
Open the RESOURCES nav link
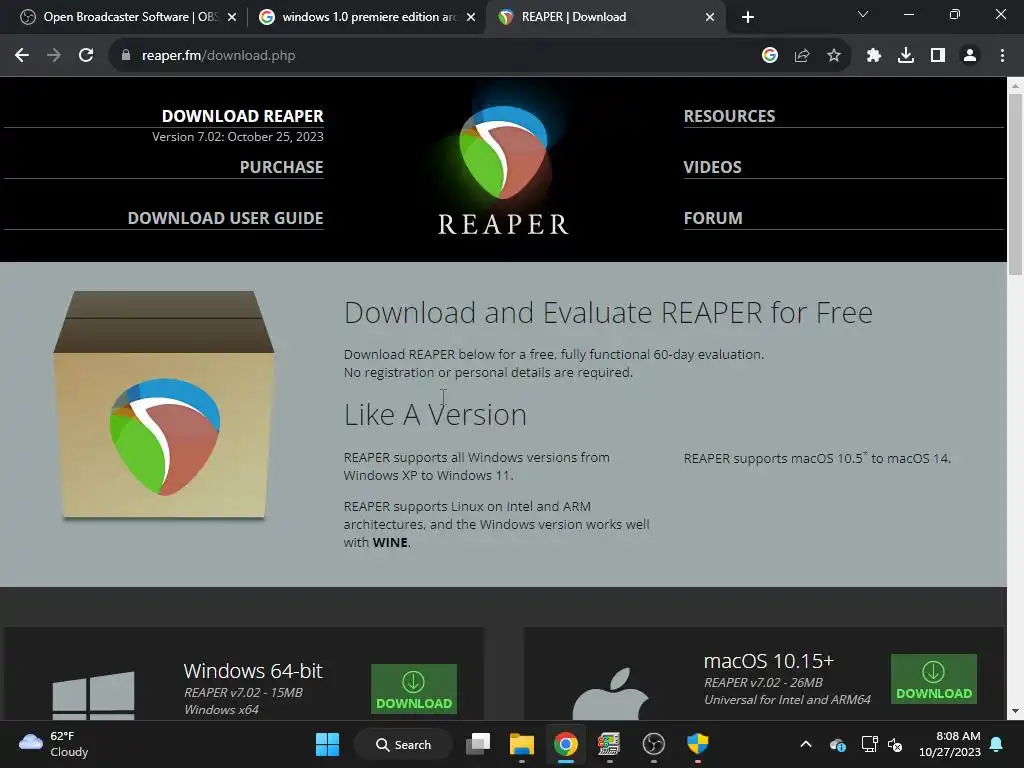click(x=729, y=116)
